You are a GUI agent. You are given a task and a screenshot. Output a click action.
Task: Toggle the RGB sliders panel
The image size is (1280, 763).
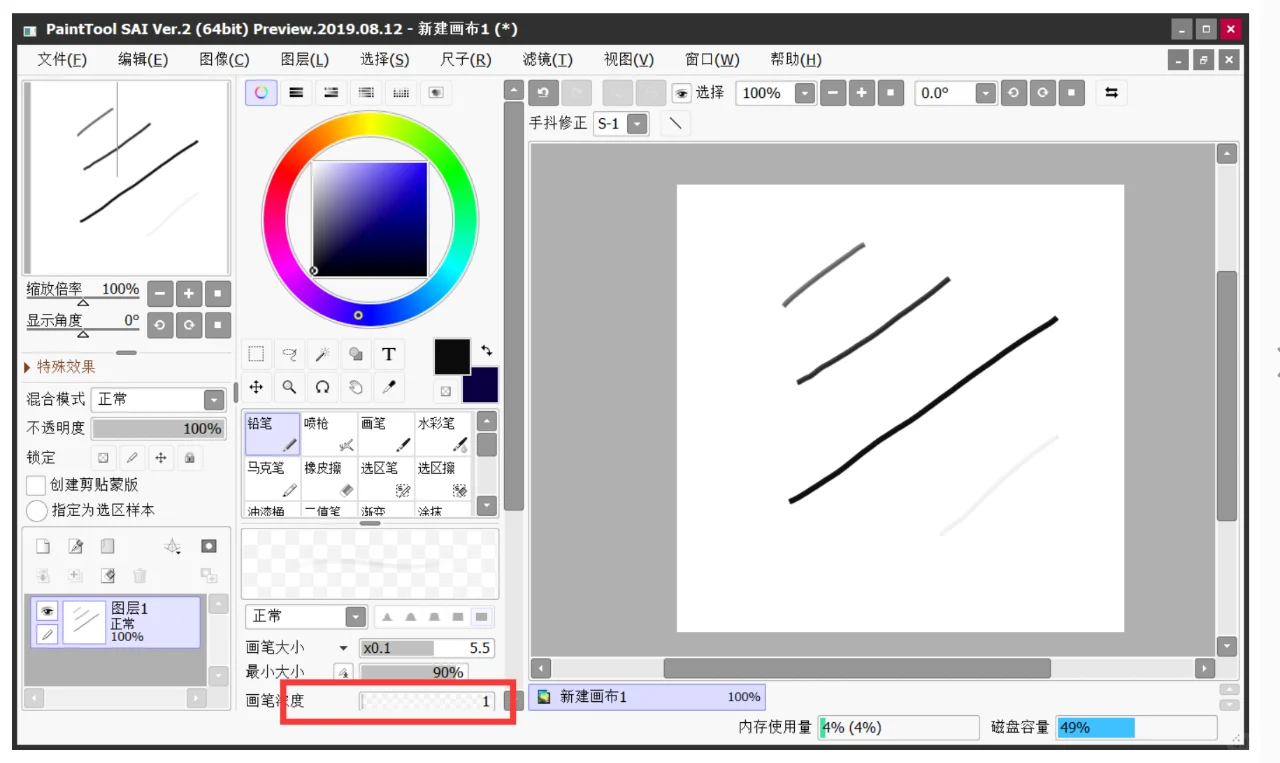pyautogui.click(x=296, y=92)
